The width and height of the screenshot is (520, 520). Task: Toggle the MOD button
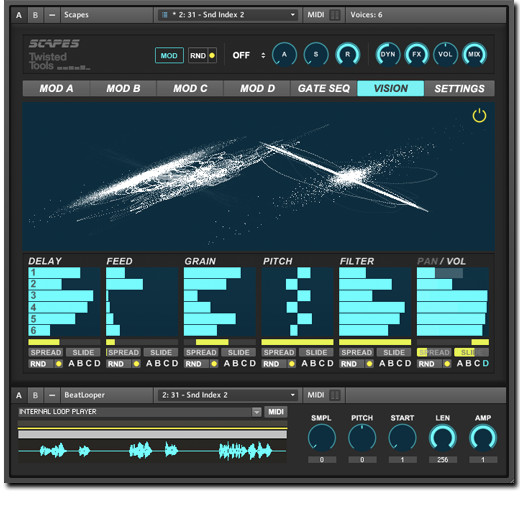[169, 55]
